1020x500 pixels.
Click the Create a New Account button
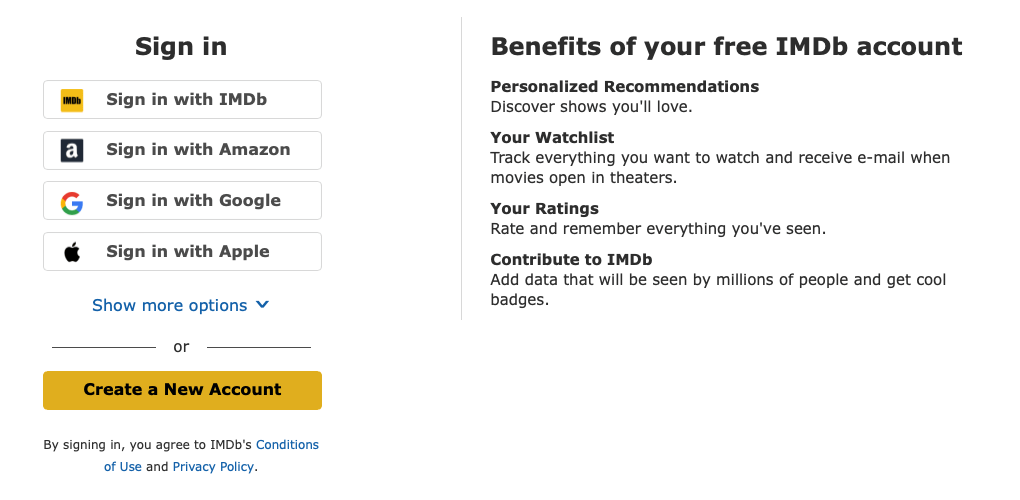coord(182,390)
